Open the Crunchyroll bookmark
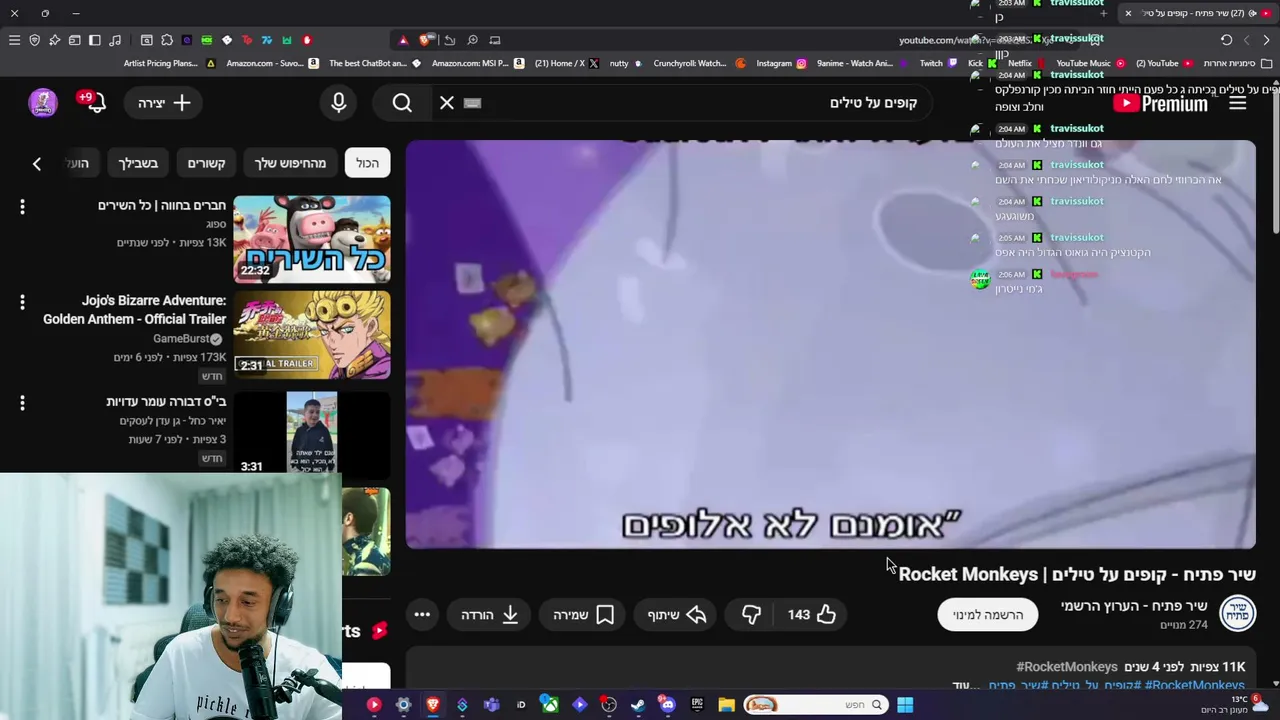 [x=700, y=63]
